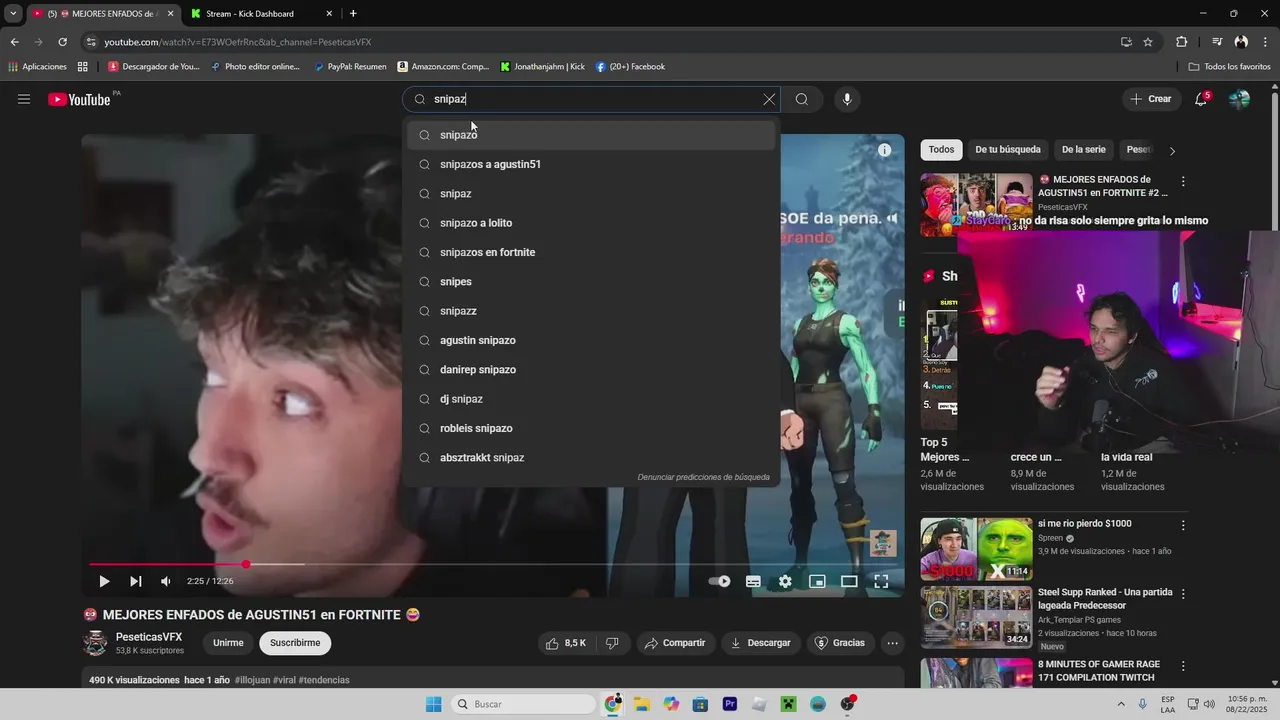The height and width of the screenshot is (720, 1280).
Task: Seek using the video progress bar
Action: pyautogui.click(x=493, y=565)
